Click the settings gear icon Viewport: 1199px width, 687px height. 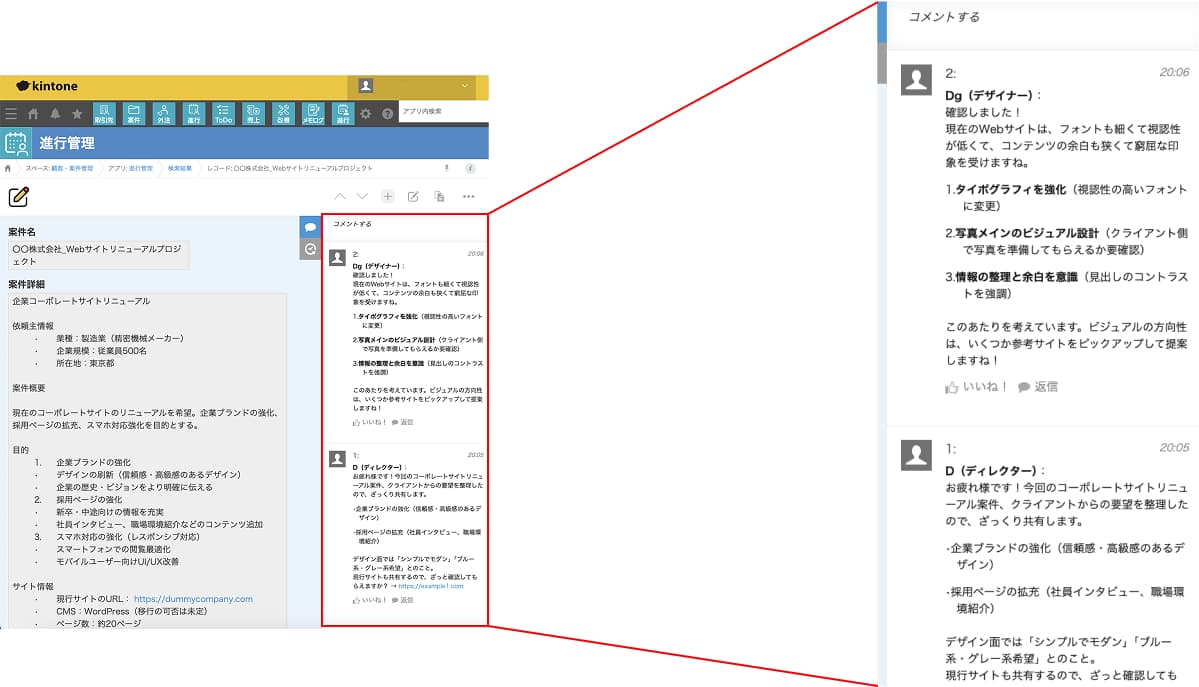(x=366, y=114)
